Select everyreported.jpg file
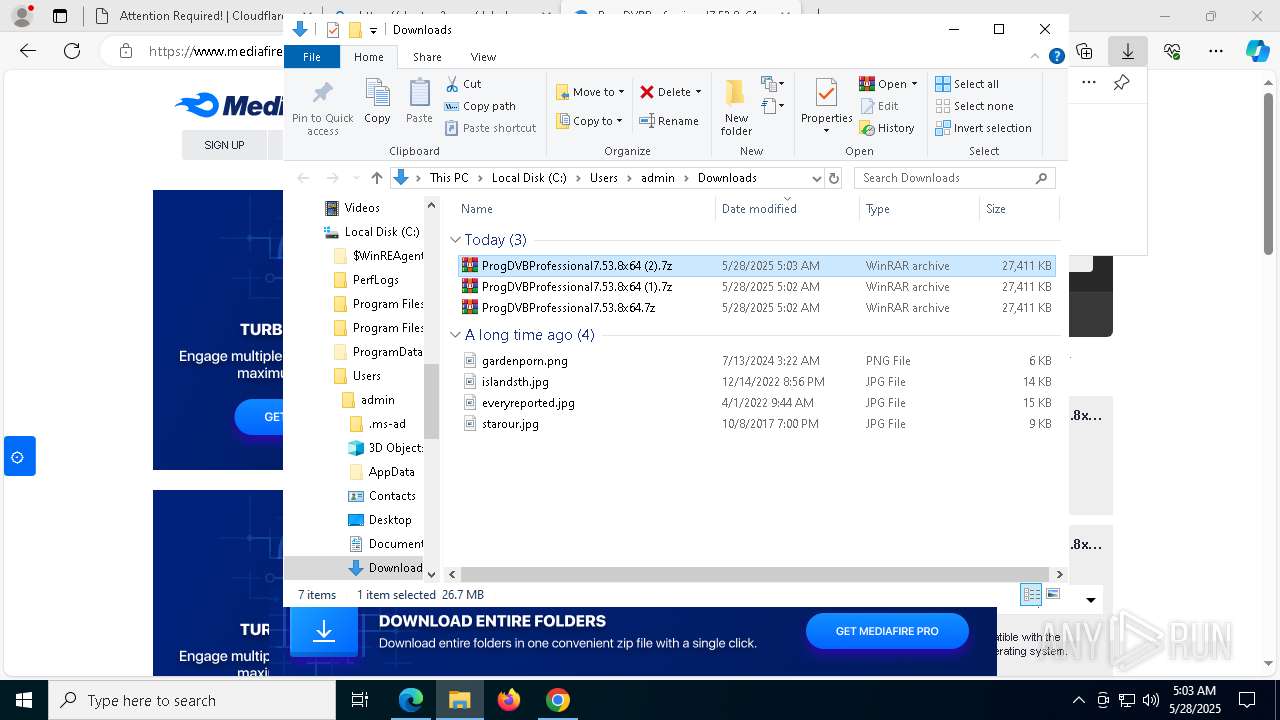This screenshot has width=1280, height=720. [x=756, y=403]
